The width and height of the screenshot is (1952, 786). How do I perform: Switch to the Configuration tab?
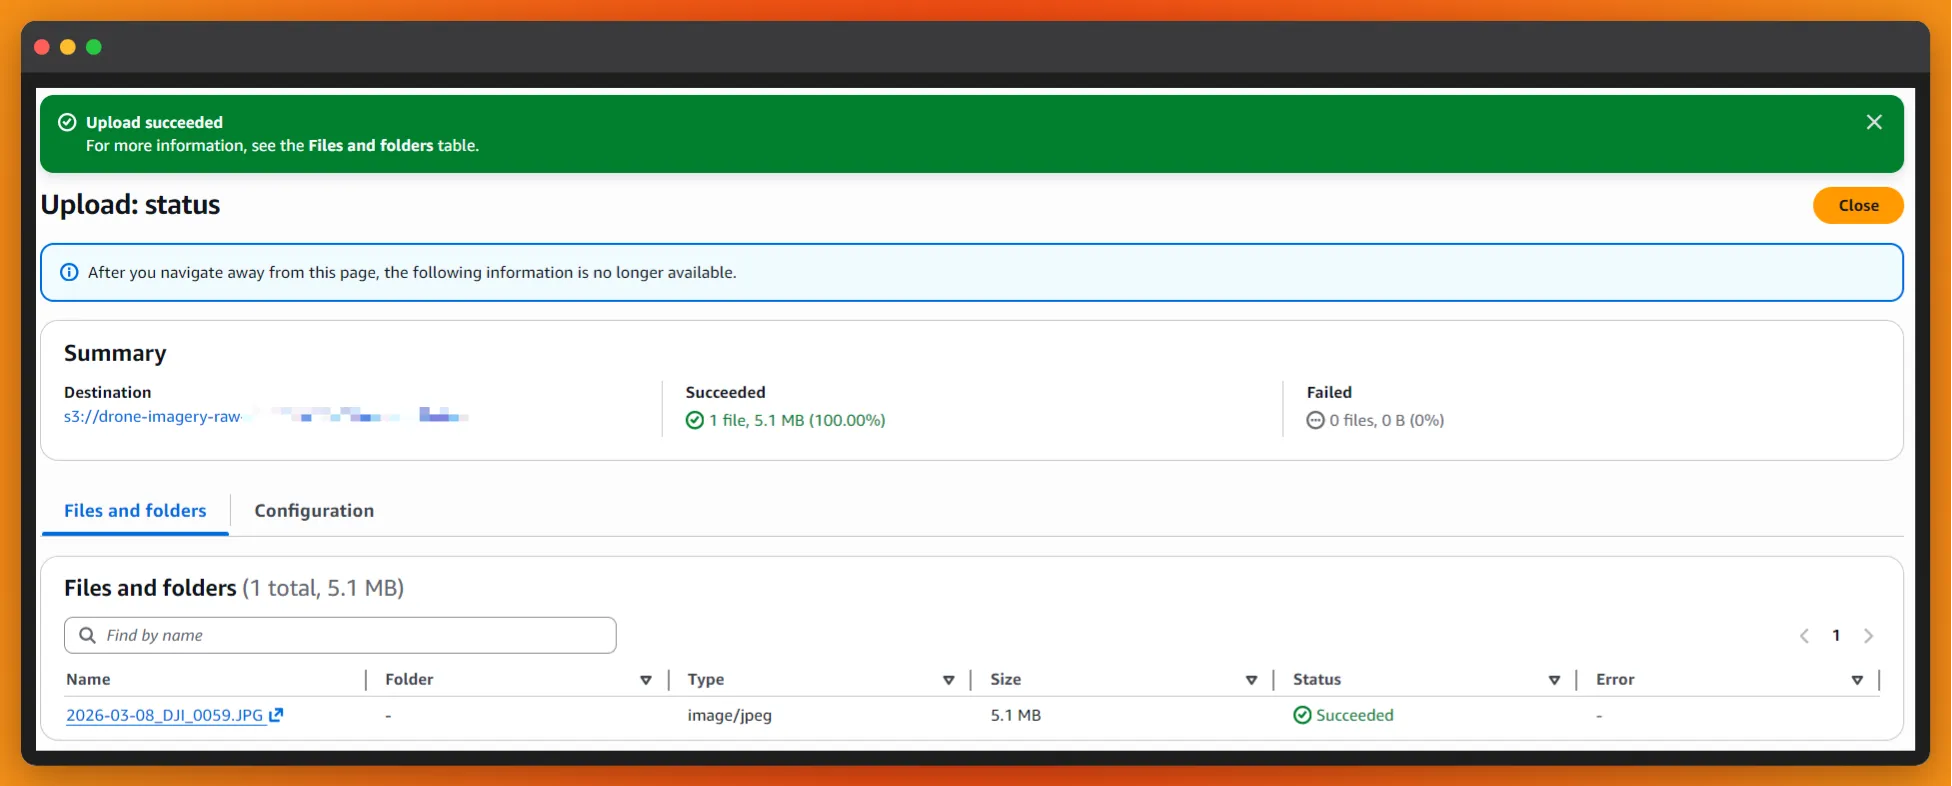[314, 511]
